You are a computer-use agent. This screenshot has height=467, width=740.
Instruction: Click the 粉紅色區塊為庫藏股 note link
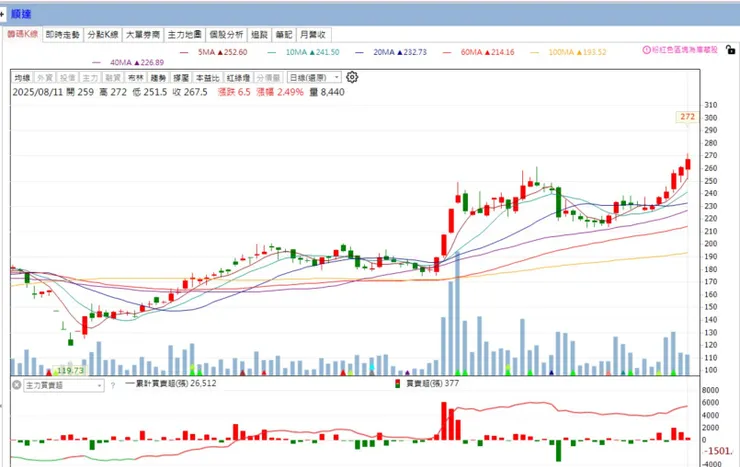pyautogui.click(x=684, y=50)
